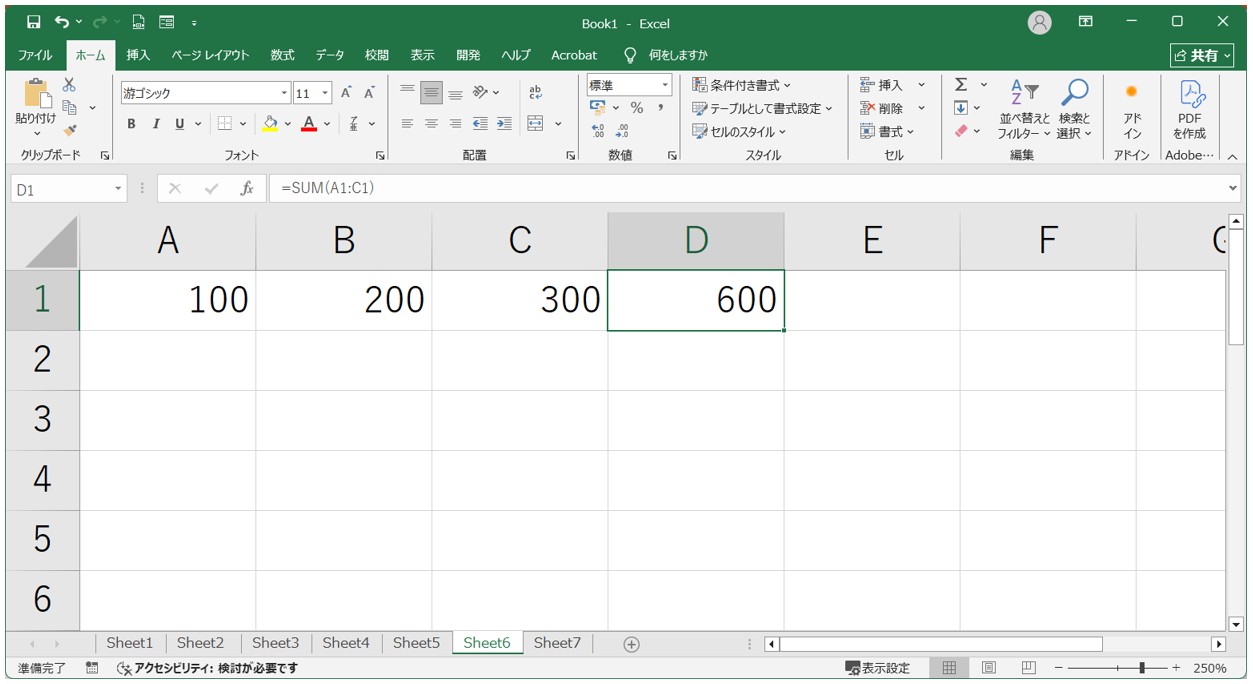The image size is (1253, 684).
Task: Click the Decrease Decimal icon
Action: coord(622,131)
